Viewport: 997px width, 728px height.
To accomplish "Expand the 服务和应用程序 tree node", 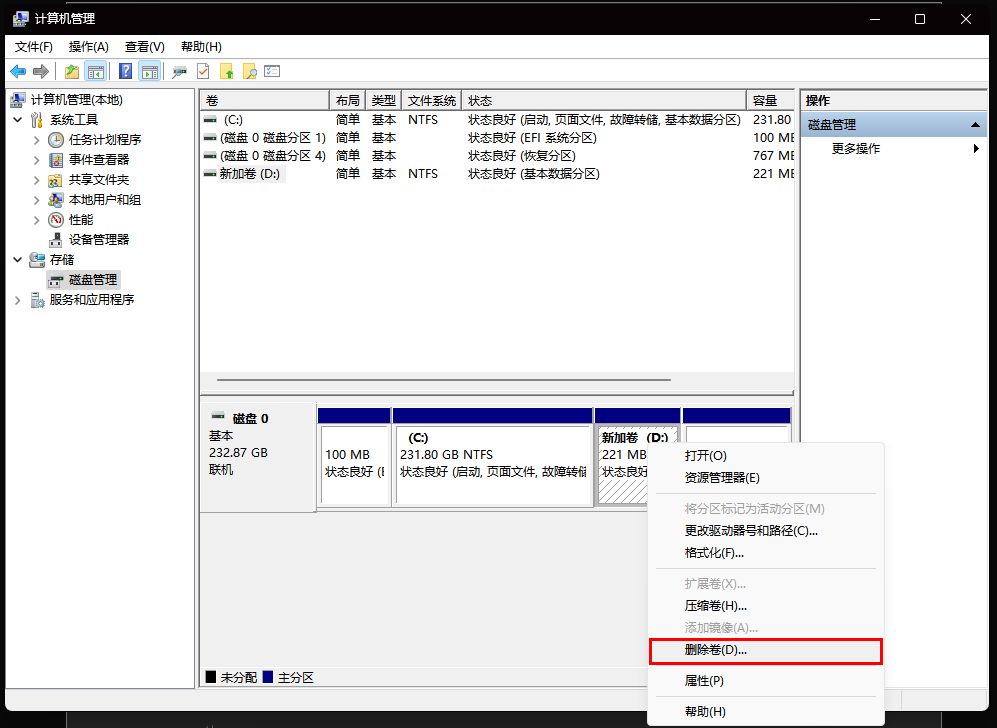I will point(17,299).
